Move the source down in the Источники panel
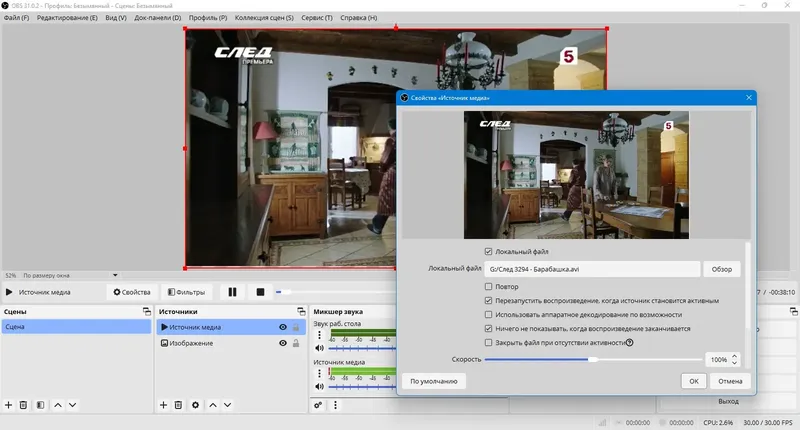Image resolution: width=800 pixels, height=430 pixels. click(228, 405)
